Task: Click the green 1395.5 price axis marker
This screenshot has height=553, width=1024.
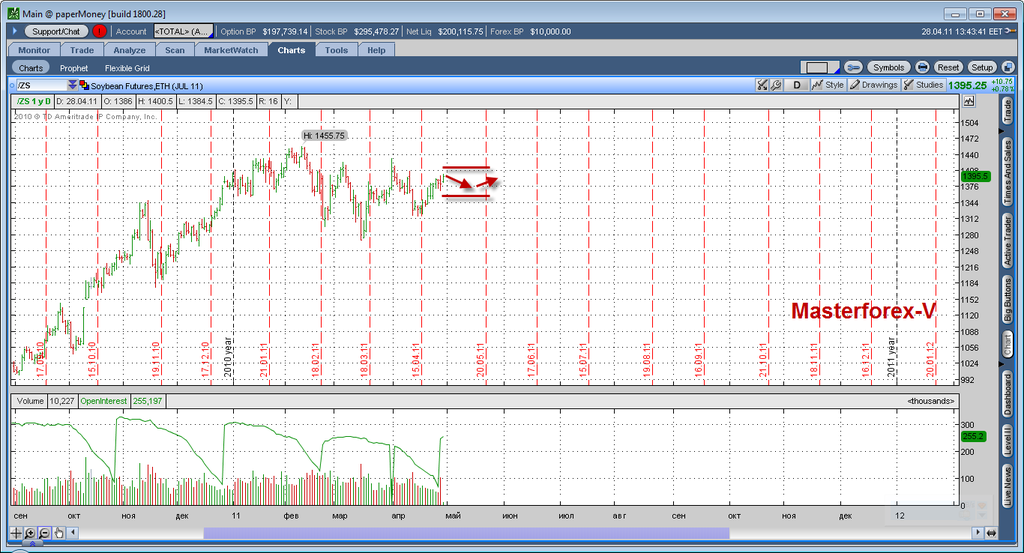Action: coord(975,176)
